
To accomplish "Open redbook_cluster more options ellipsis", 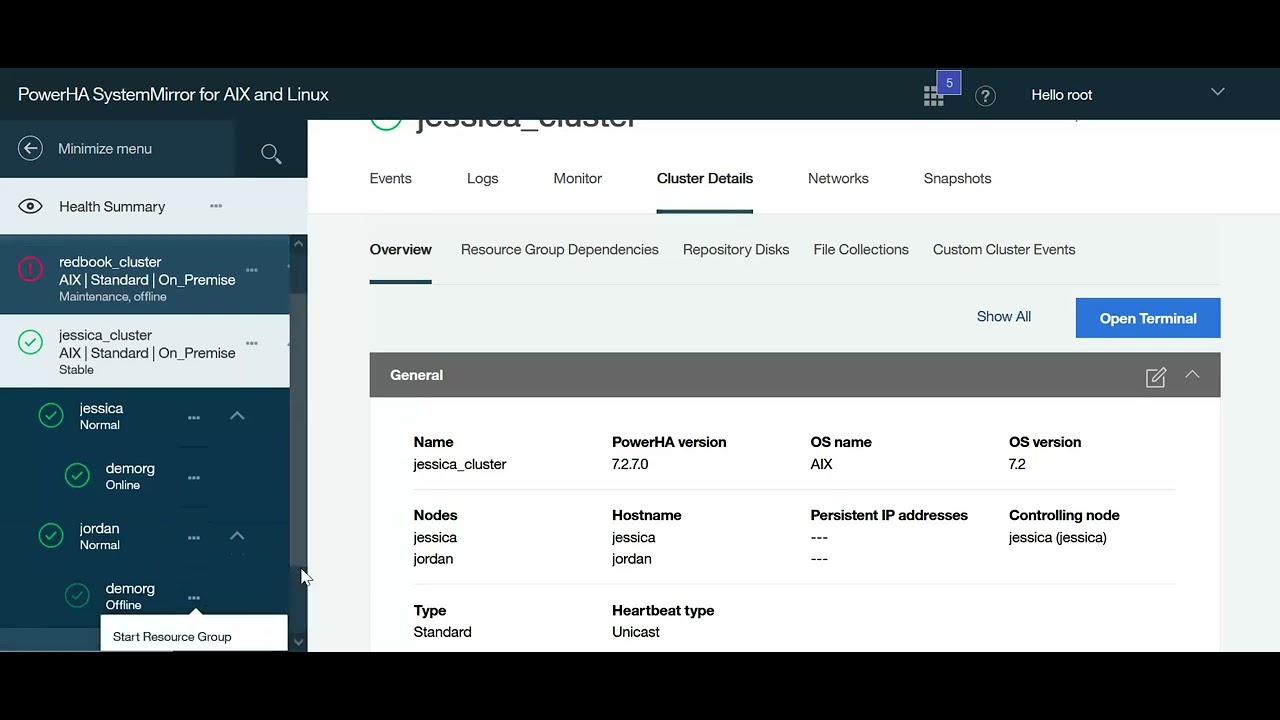I will 252,270.
